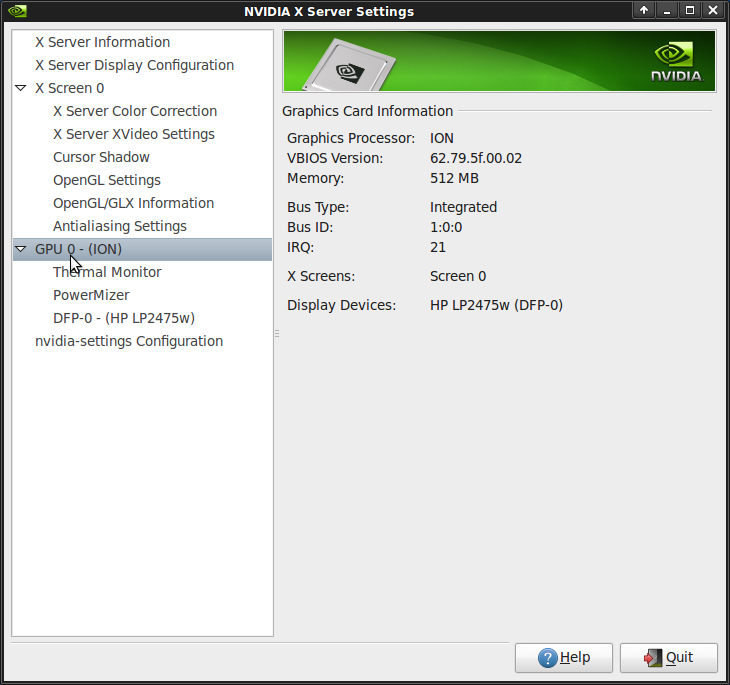Click the Bus Type value Integrated

click(463, 207)
